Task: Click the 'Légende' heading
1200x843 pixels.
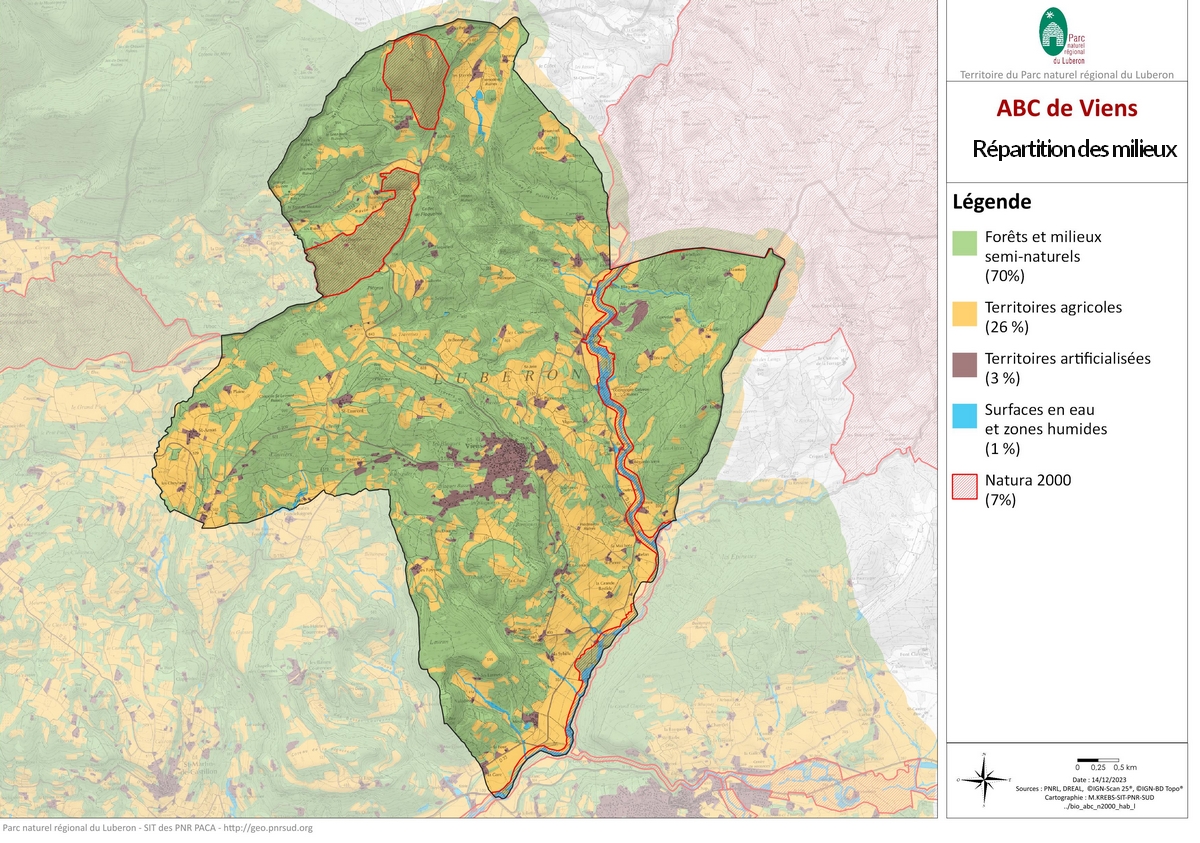Action: pos(992,201)
